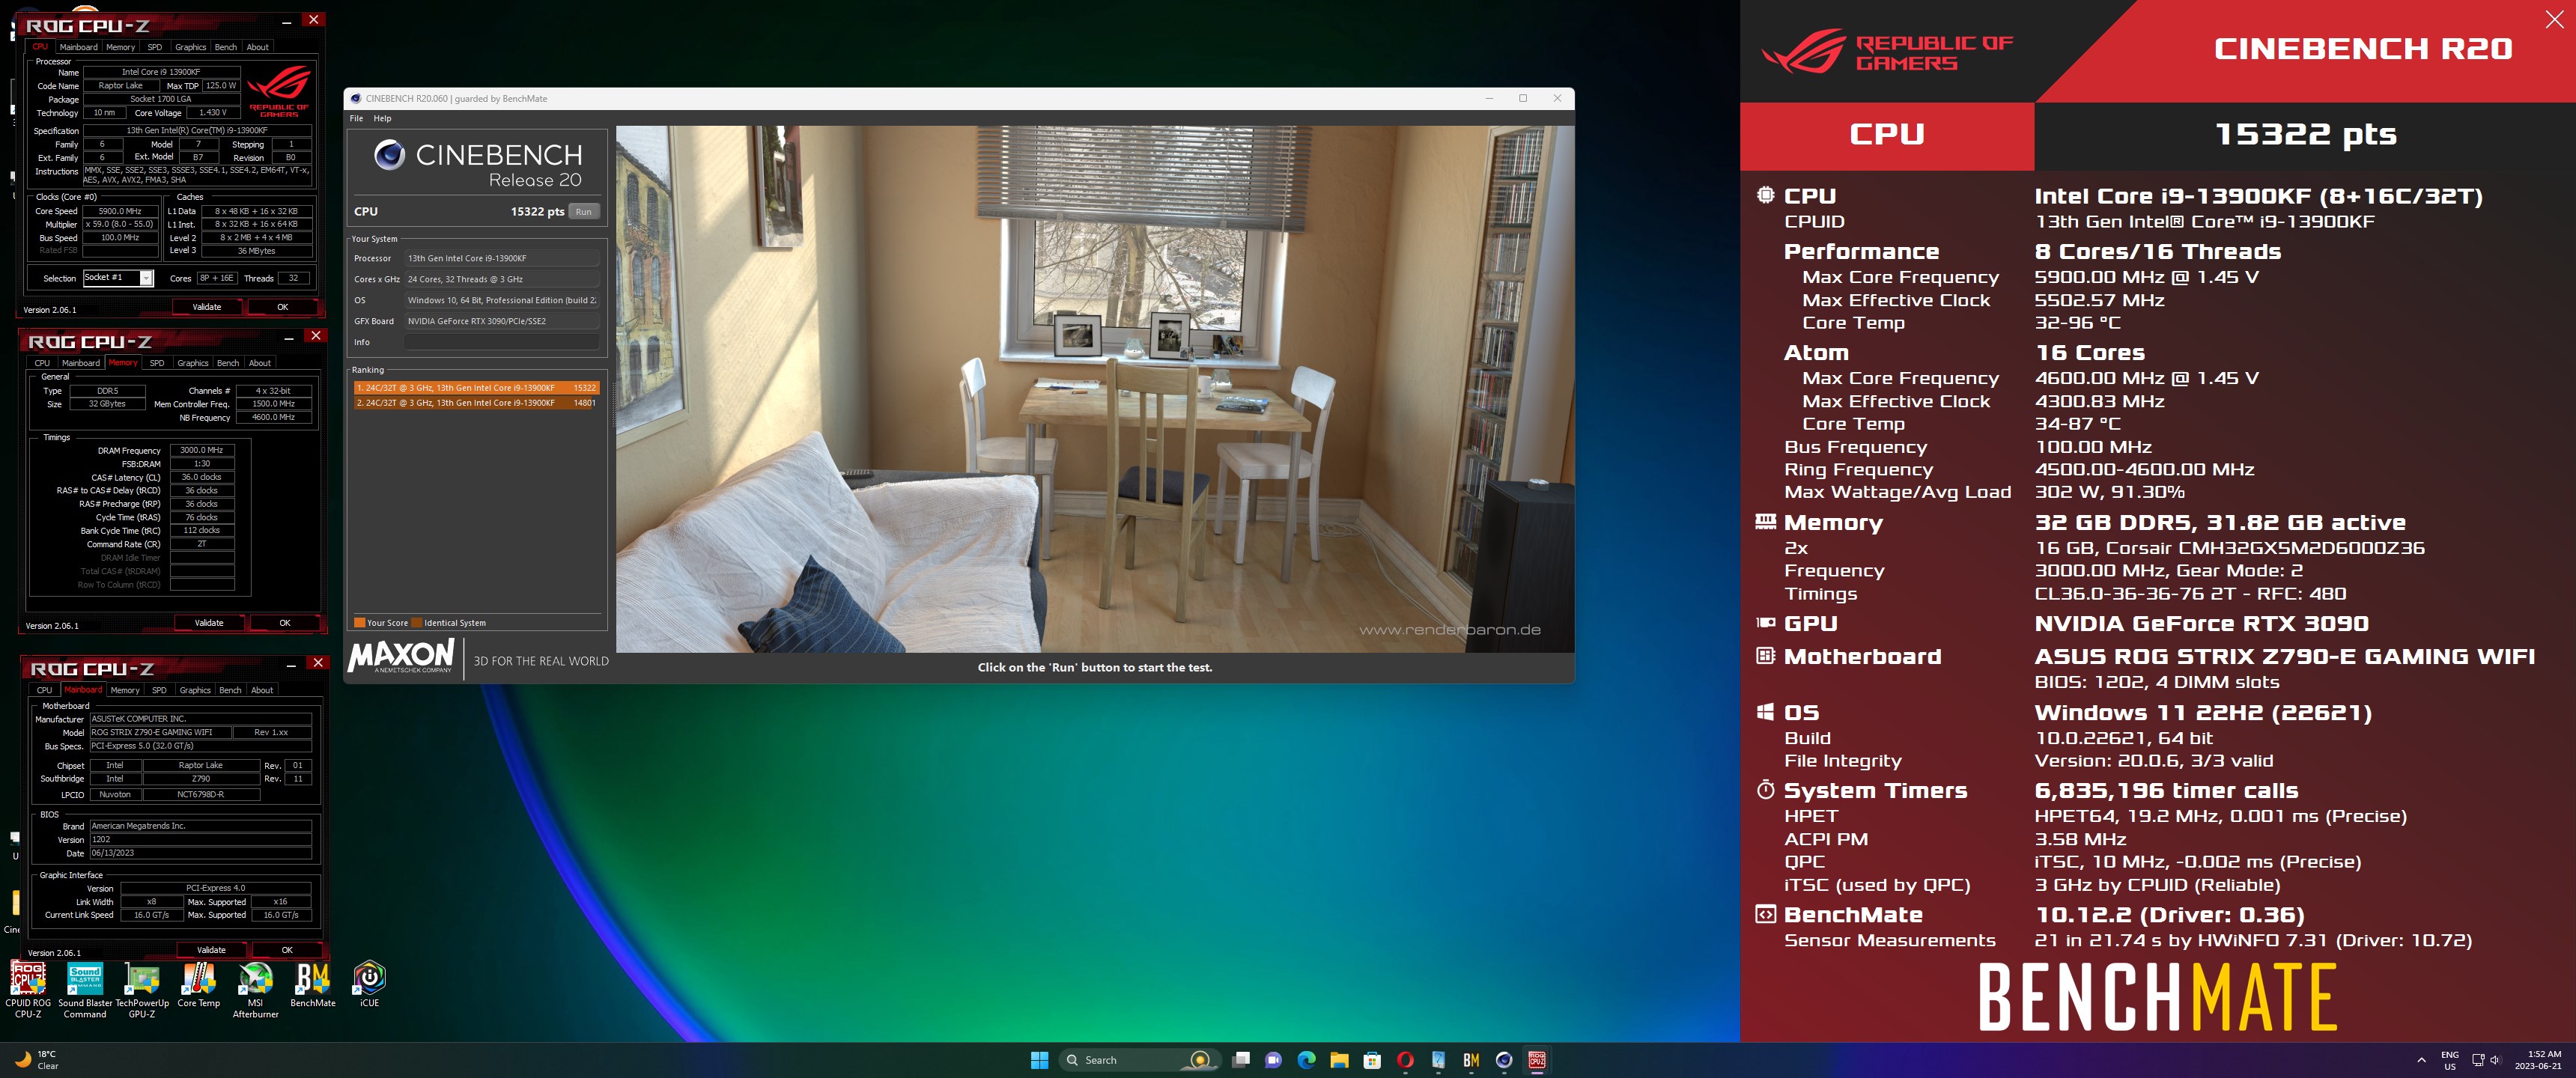Select the Core Temp desktop shortcut
2576x1078 pixels.
click(198, 985)
